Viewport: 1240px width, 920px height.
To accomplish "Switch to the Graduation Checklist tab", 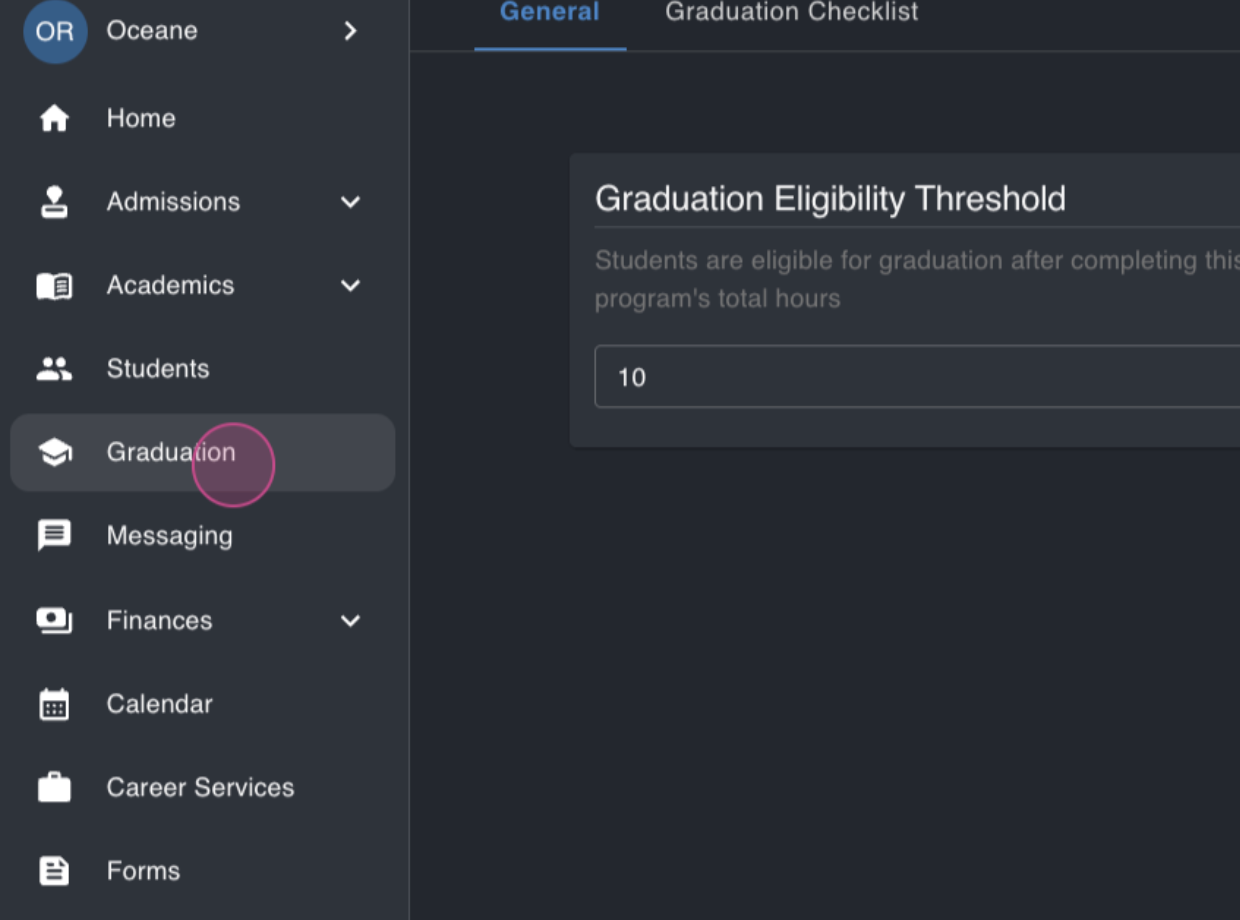I will [792, 13].
